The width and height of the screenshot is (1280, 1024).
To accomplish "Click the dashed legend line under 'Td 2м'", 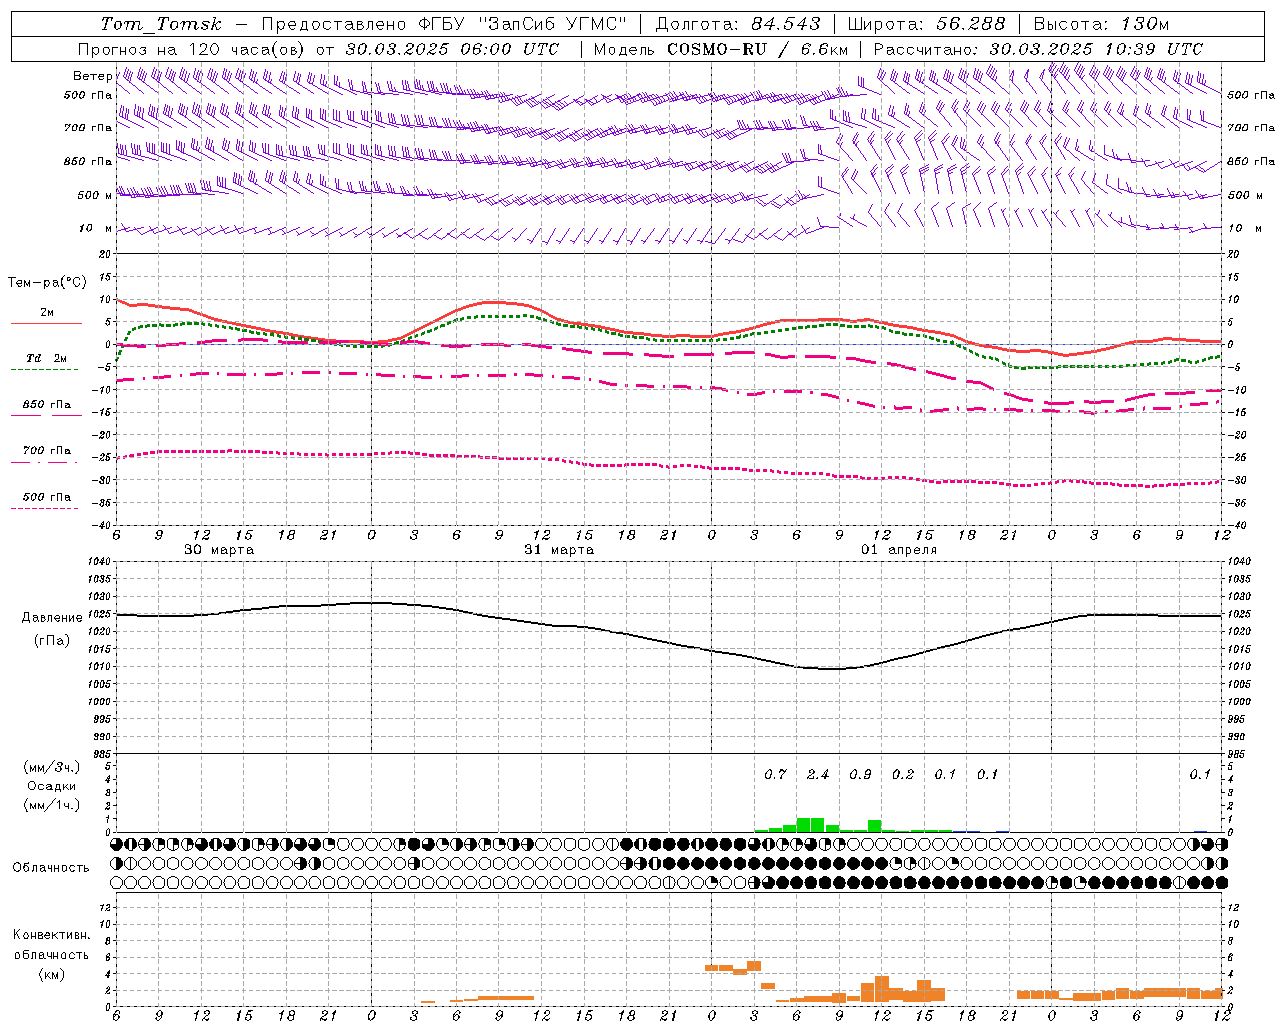I will click(45, 369).
